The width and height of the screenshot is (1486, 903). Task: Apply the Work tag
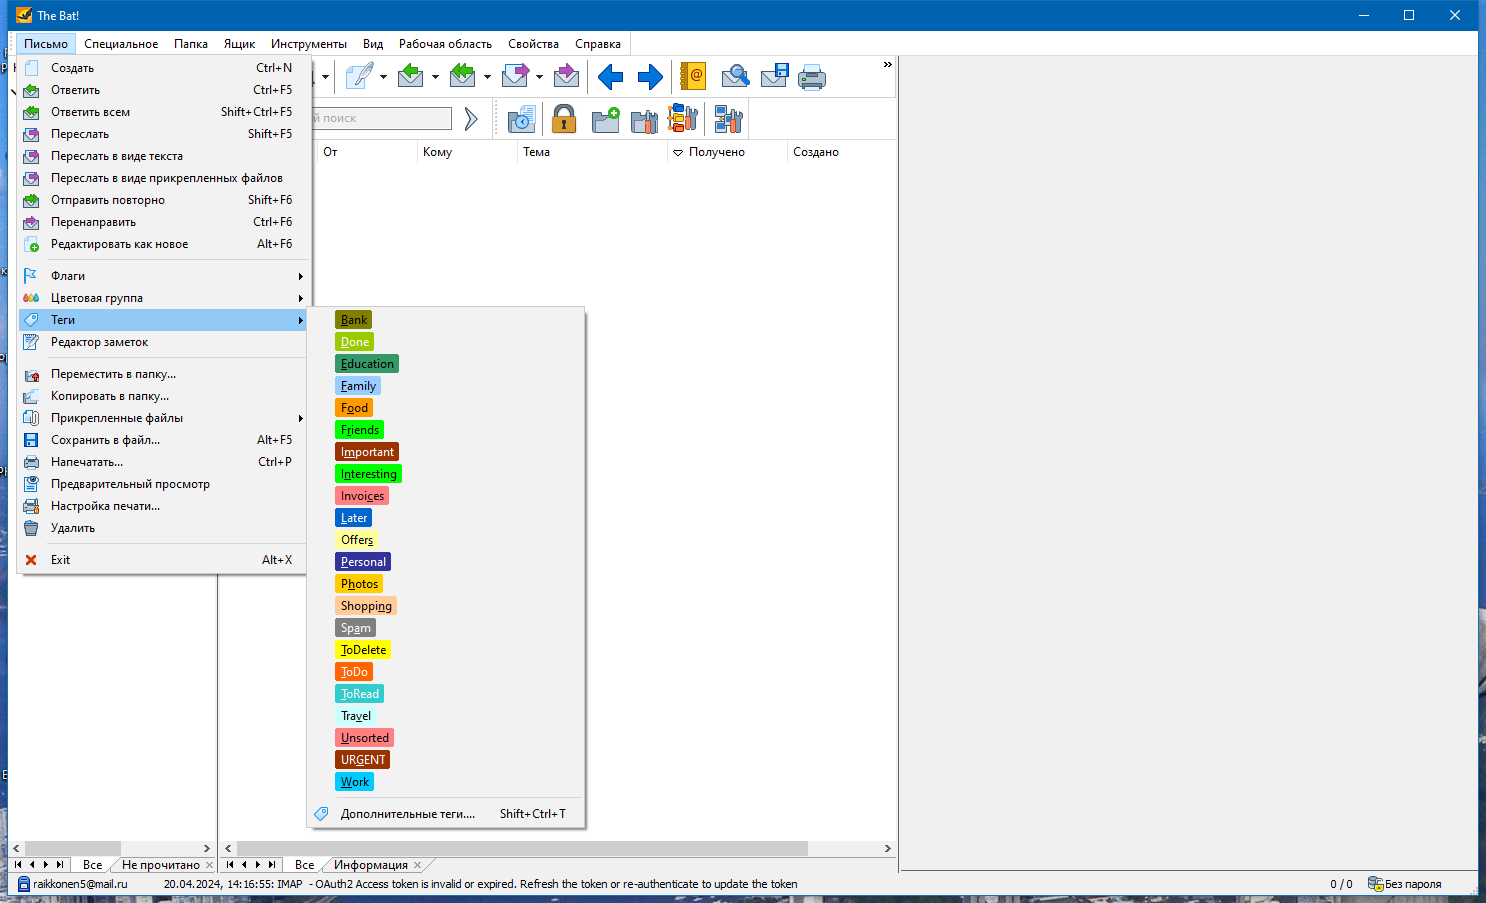tap(355, 782)
